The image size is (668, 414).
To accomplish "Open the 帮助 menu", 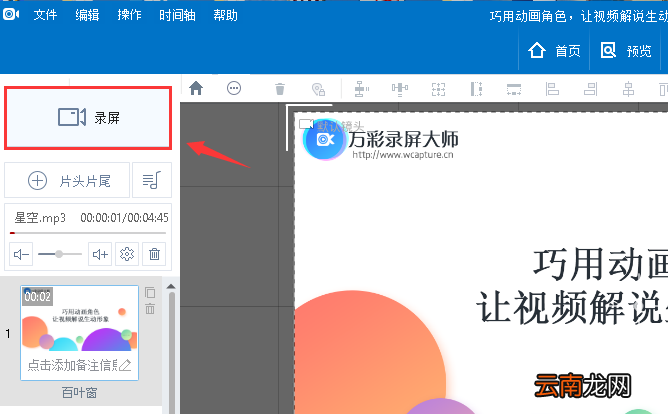I will pyautogui.click(x=225, y=15).
